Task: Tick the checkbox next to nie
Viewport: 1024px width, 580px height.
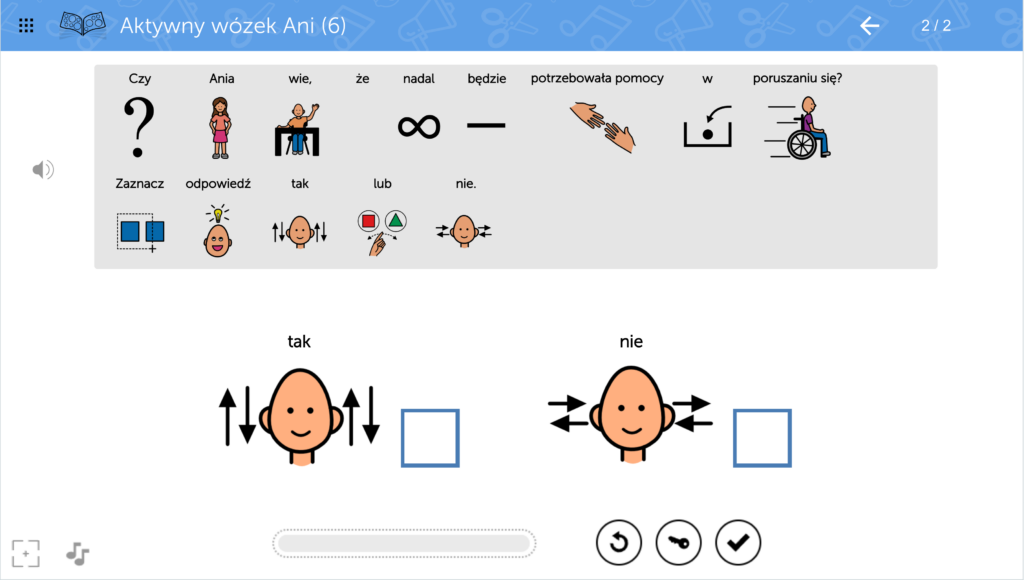Action: (762, 438)
